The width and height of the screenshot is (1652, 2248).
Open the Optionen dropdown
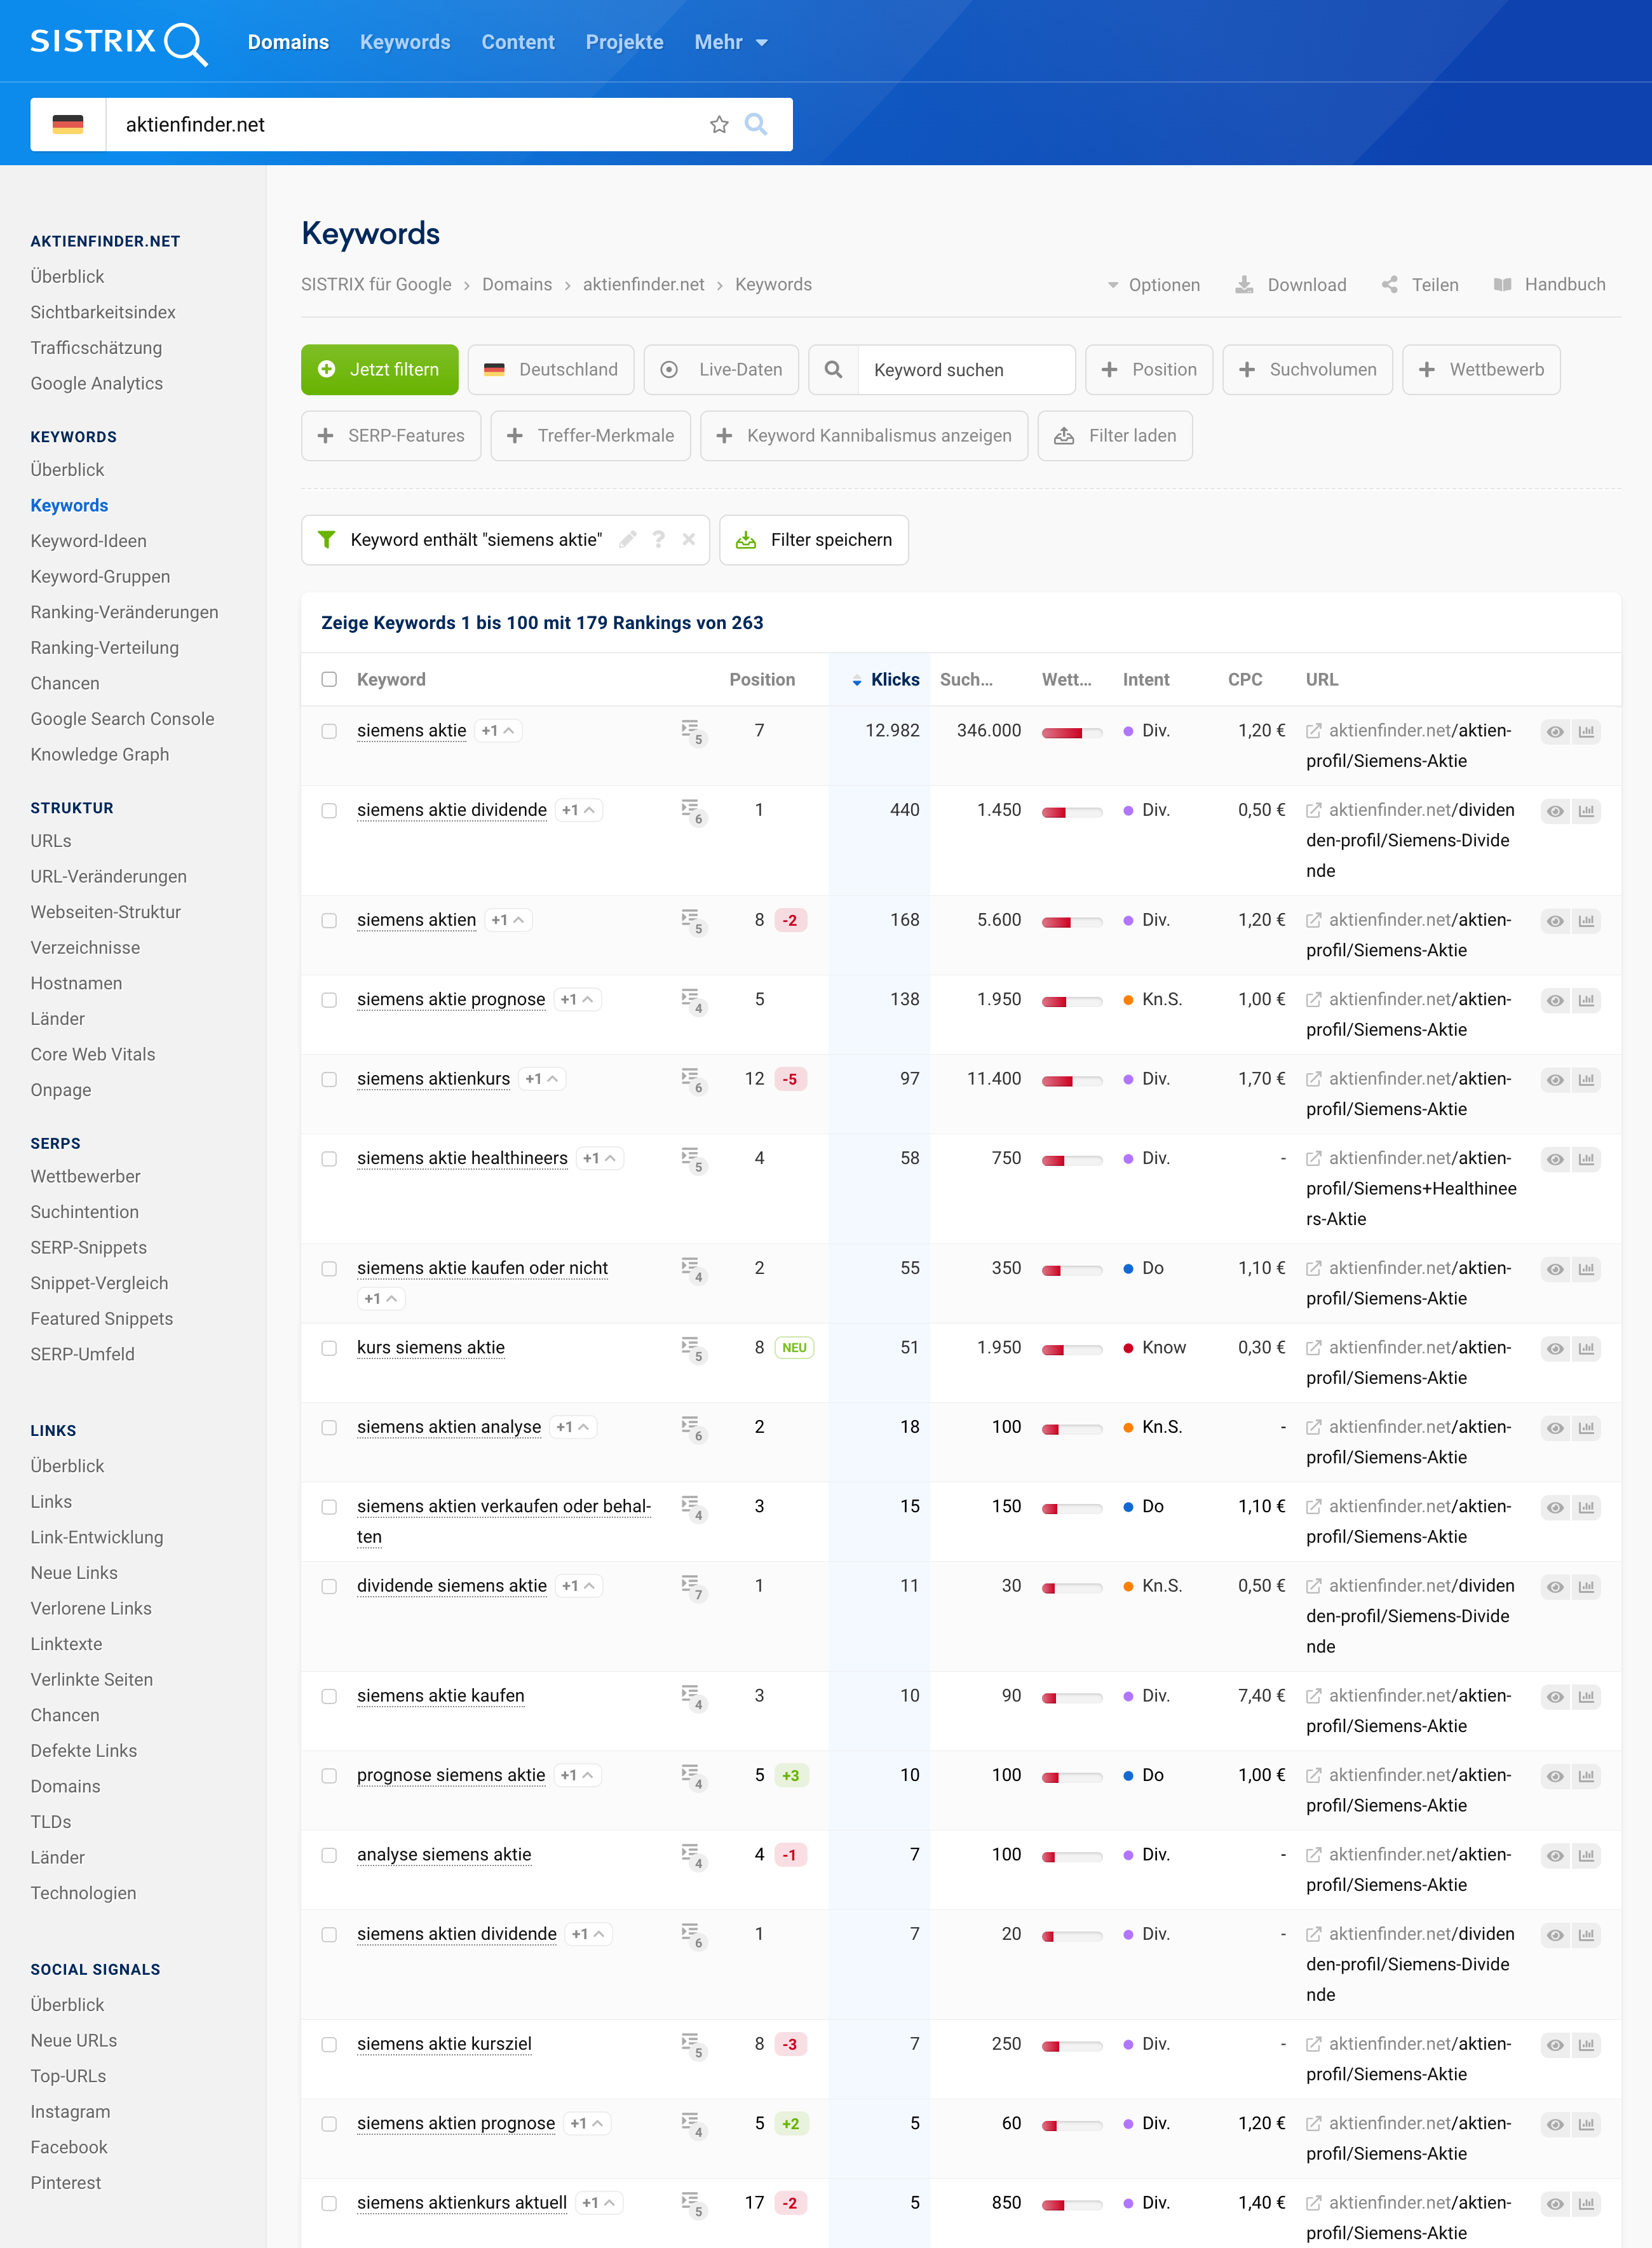[1153, 285]
